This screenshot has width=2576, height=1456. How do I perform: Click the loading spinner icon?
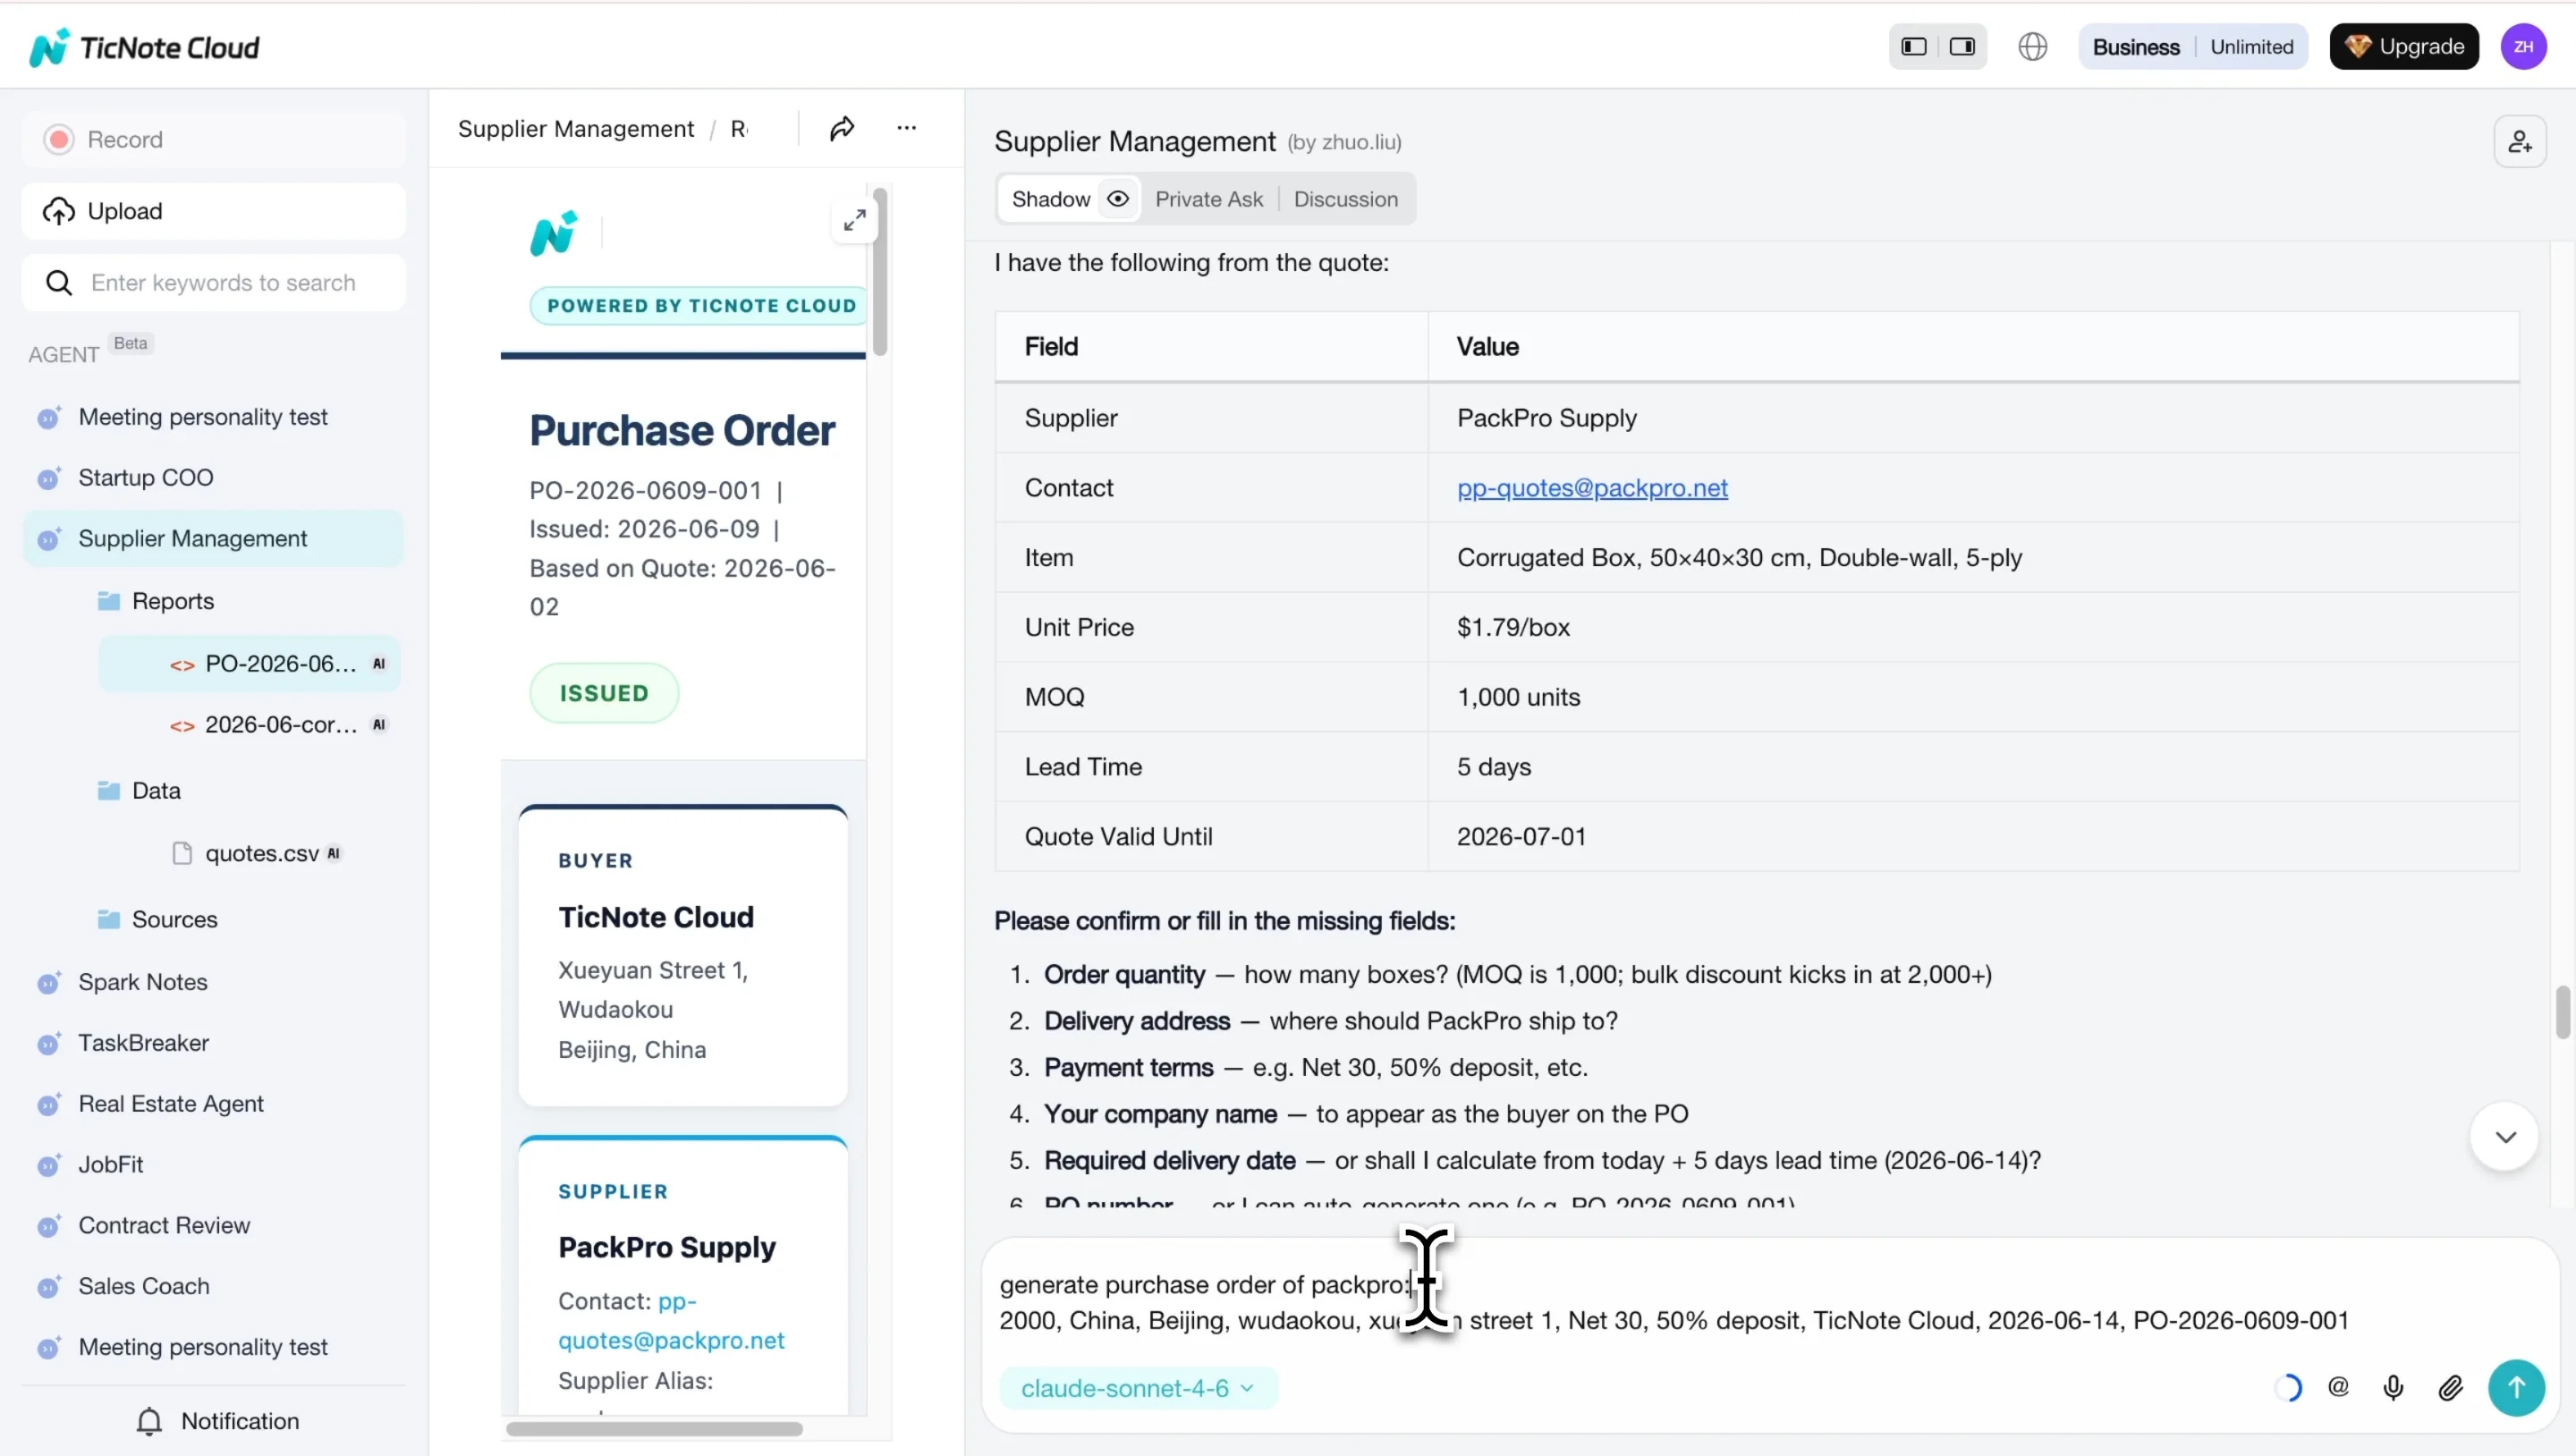(x=2287, y=1388)
